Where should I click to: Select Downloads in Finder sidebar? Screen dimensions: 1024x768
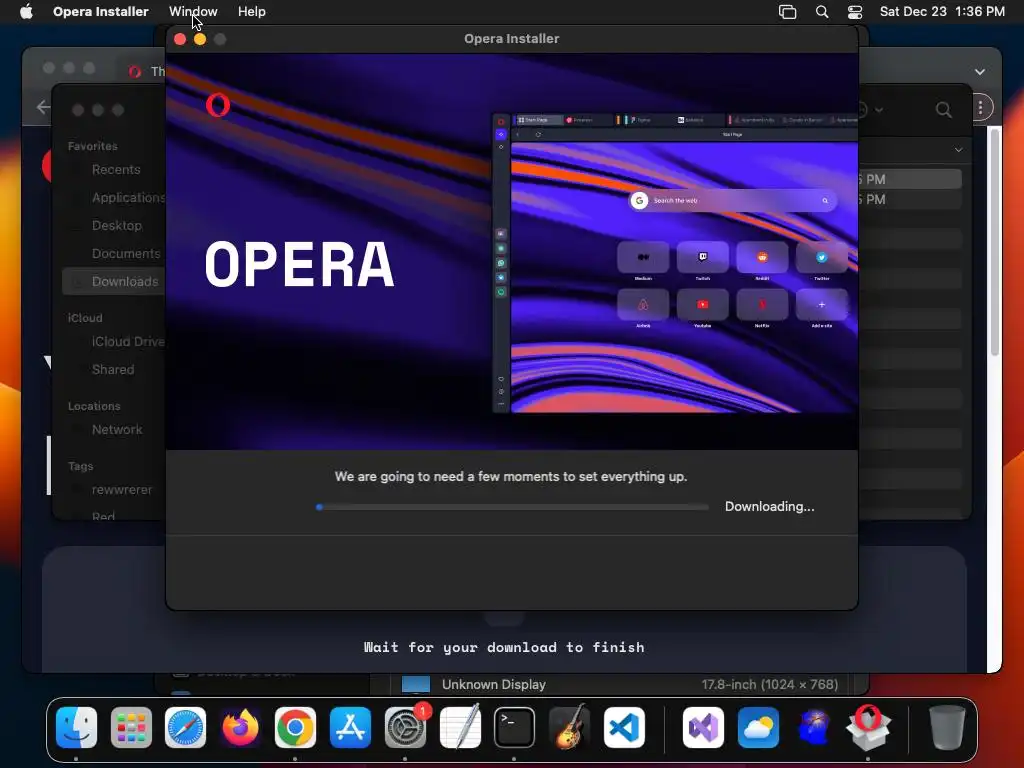coord(114,281)
